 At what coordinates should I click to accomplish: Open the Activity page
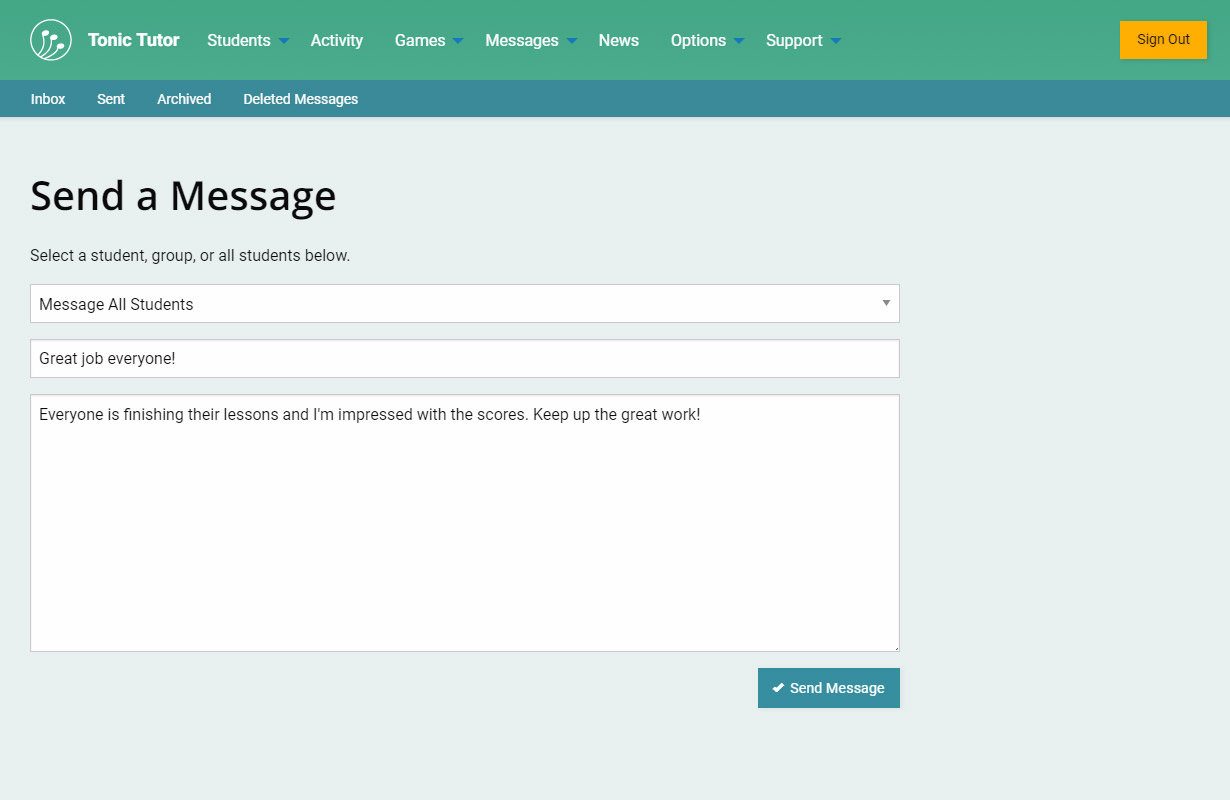pyautogui.click(x=336, y=40)
